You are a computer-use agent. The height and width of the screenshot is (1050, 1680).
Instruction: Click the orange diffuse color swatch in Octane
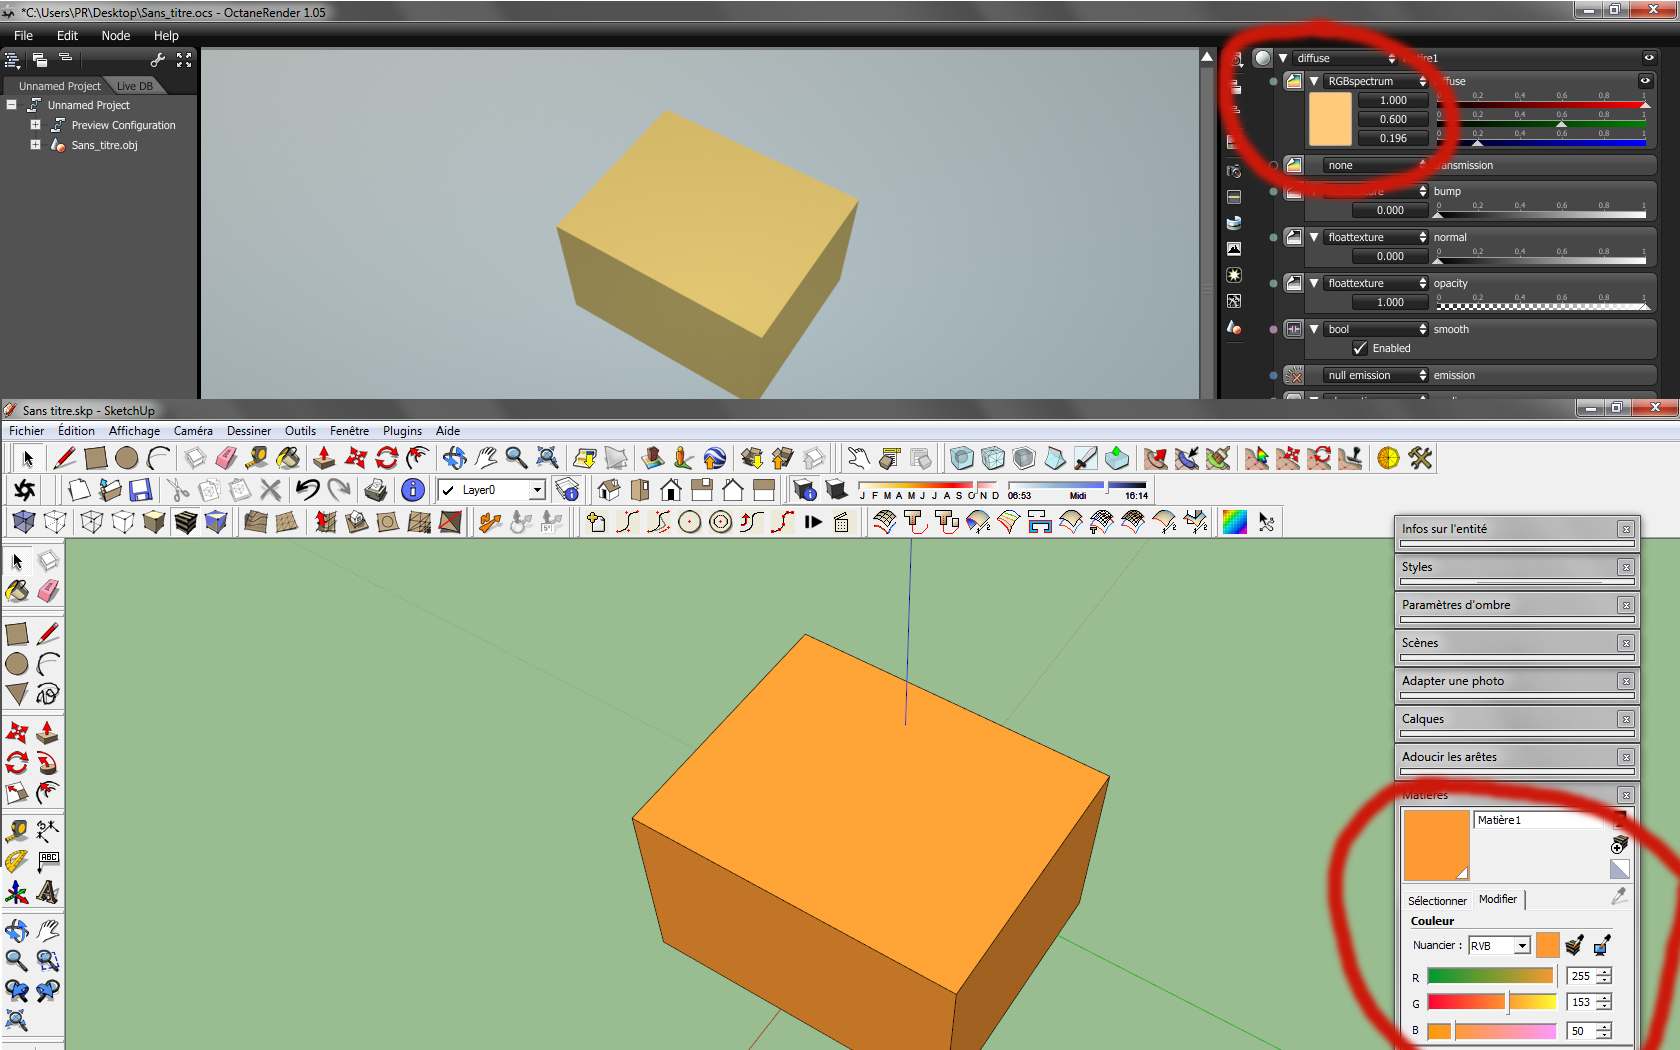(1330, 119)
